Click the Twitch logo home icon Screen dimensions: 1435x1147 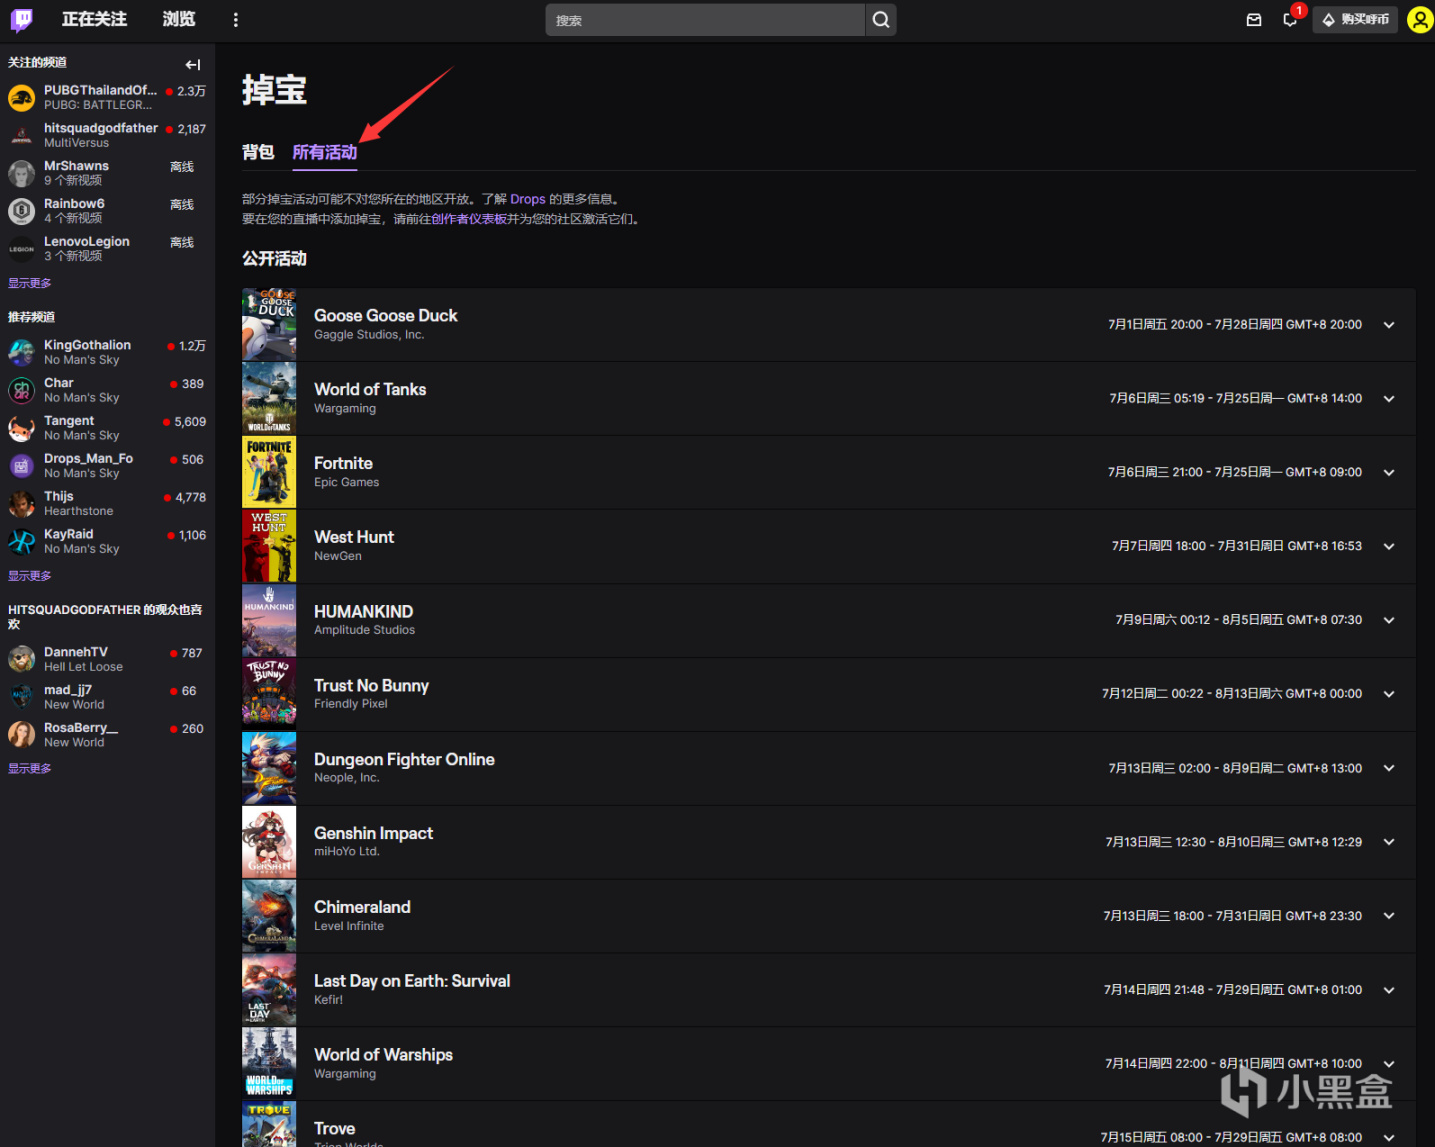22,20
